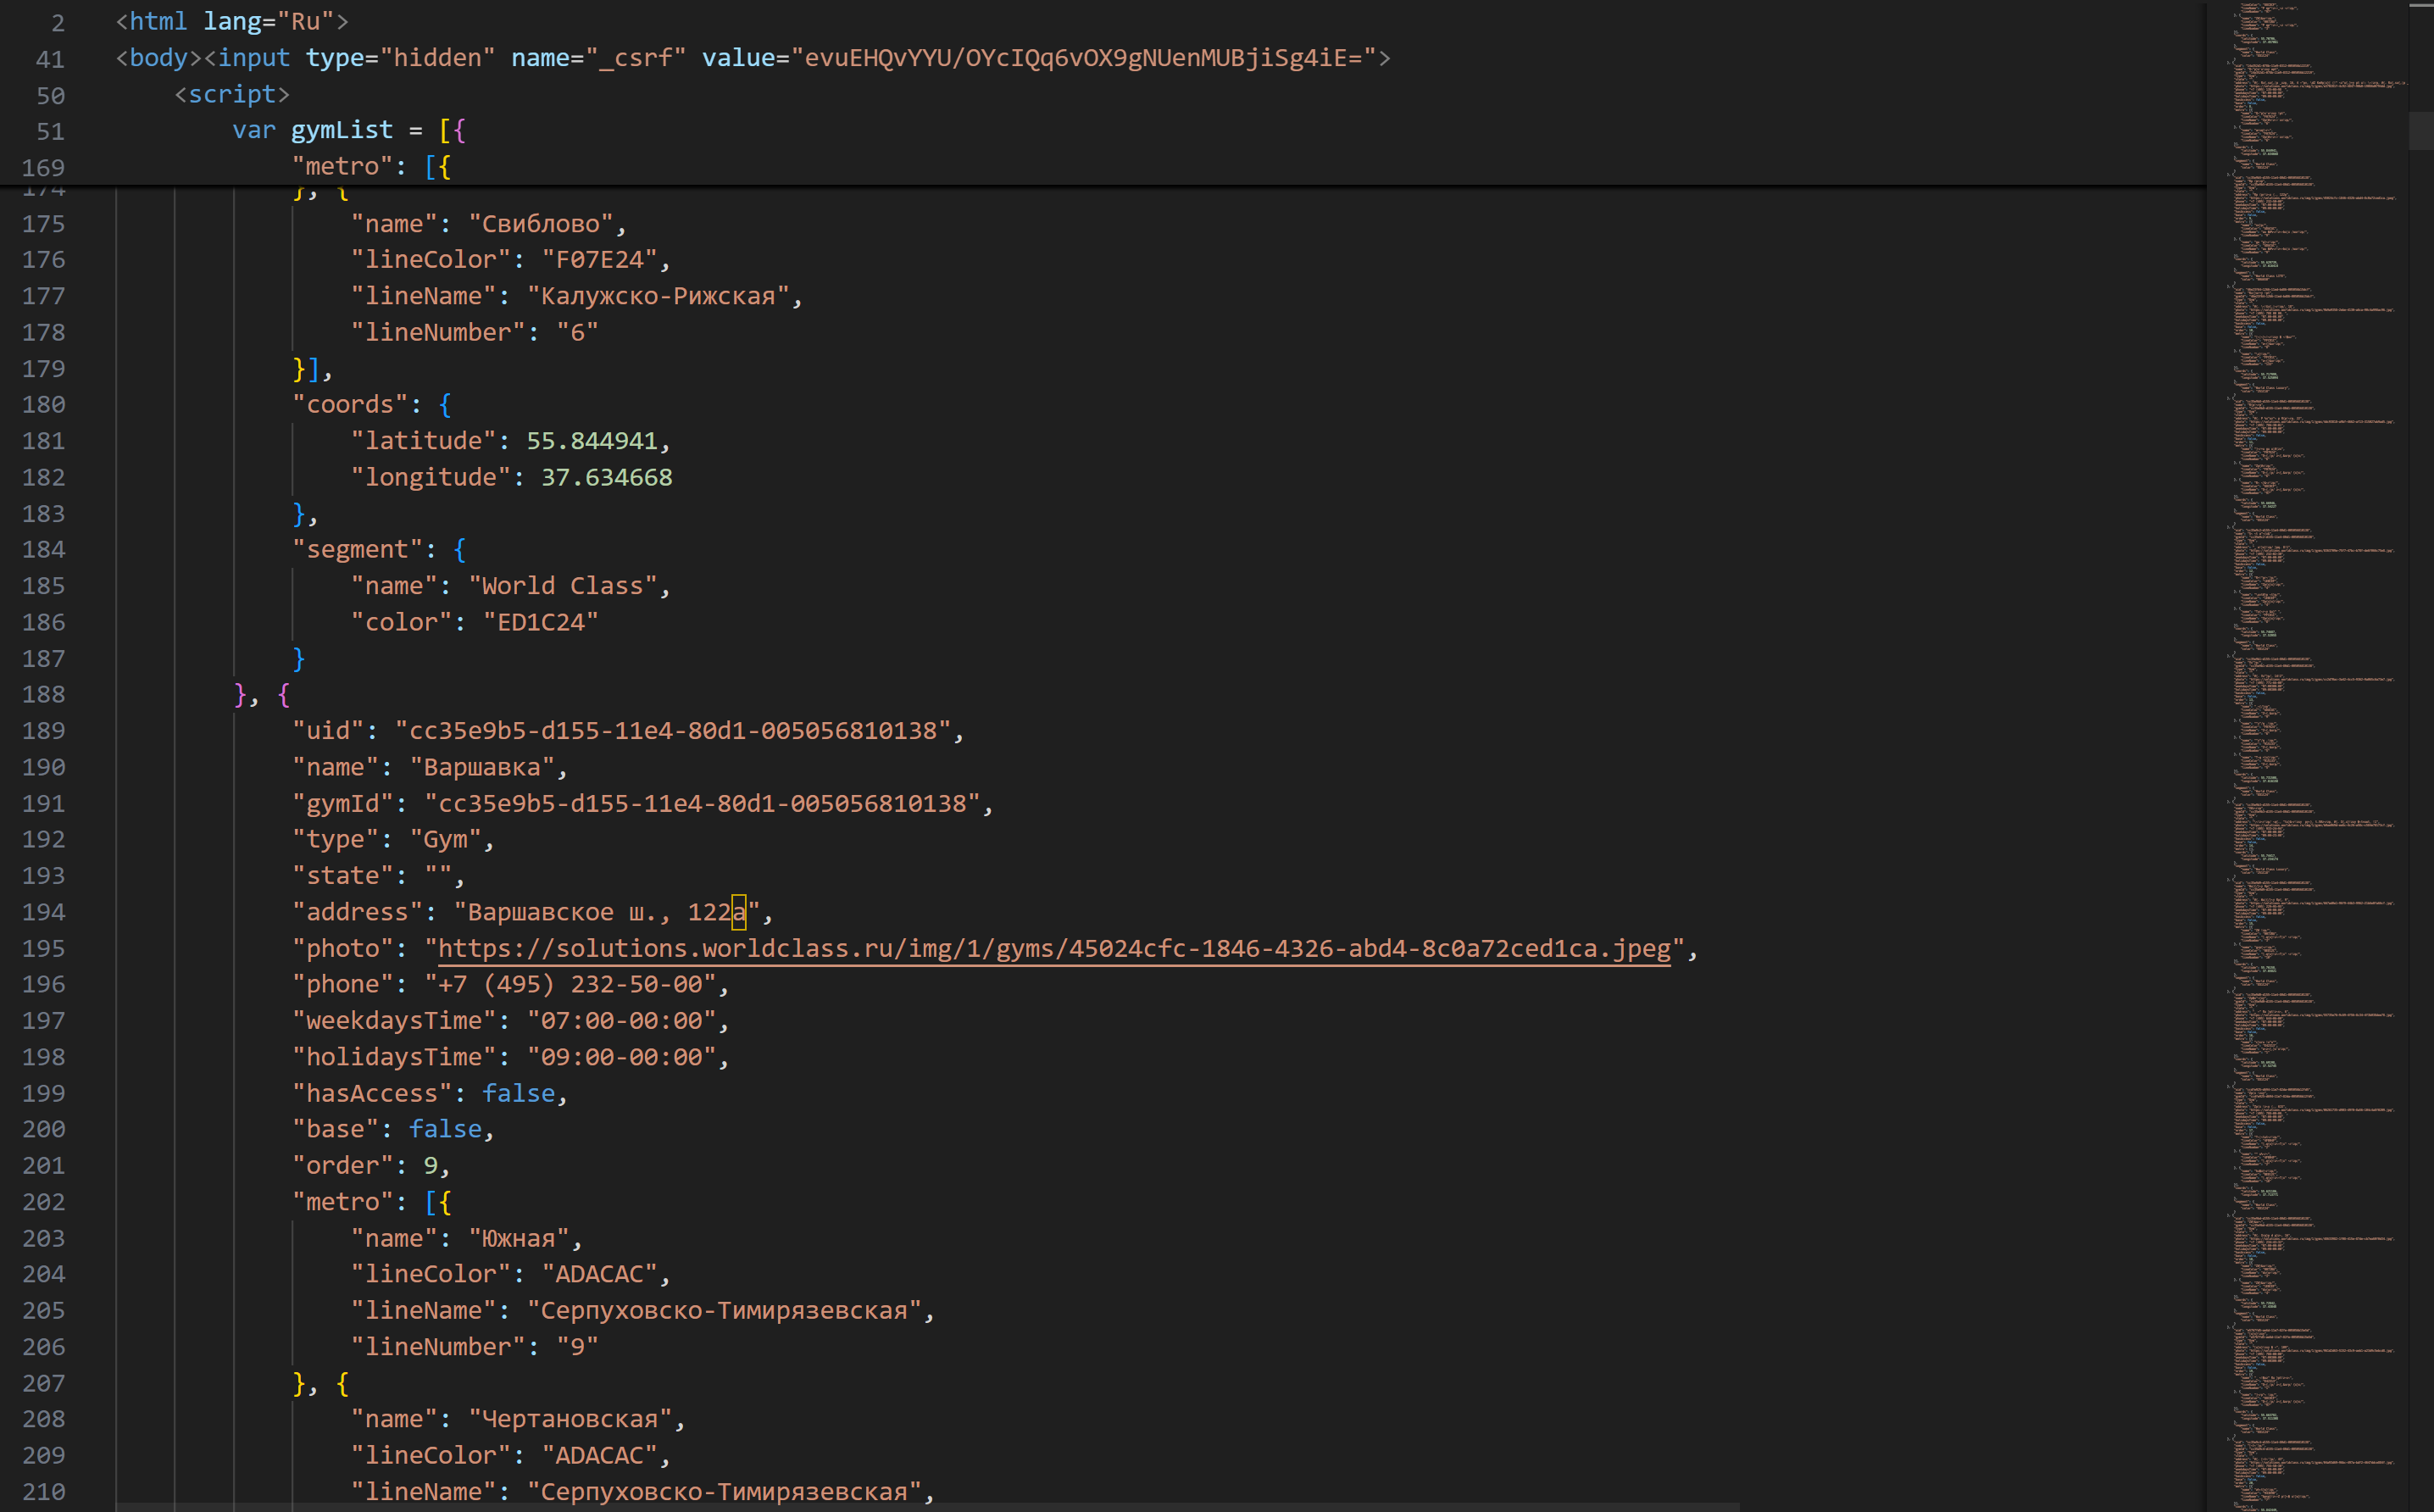Click the hasAccess false value
The image size is (2434, 1512).
(518, 1093)
